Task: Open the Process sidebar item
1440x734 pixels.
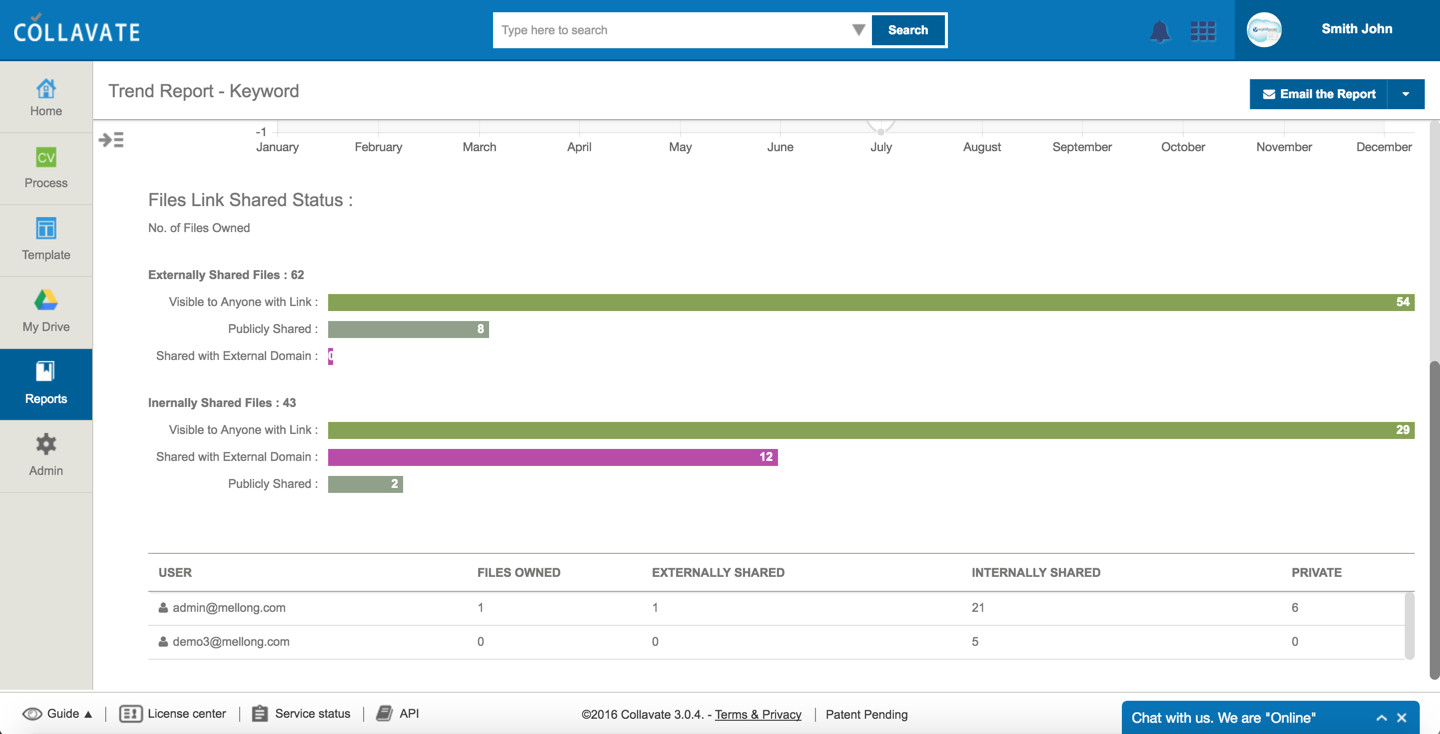Action: click(46, 168)
